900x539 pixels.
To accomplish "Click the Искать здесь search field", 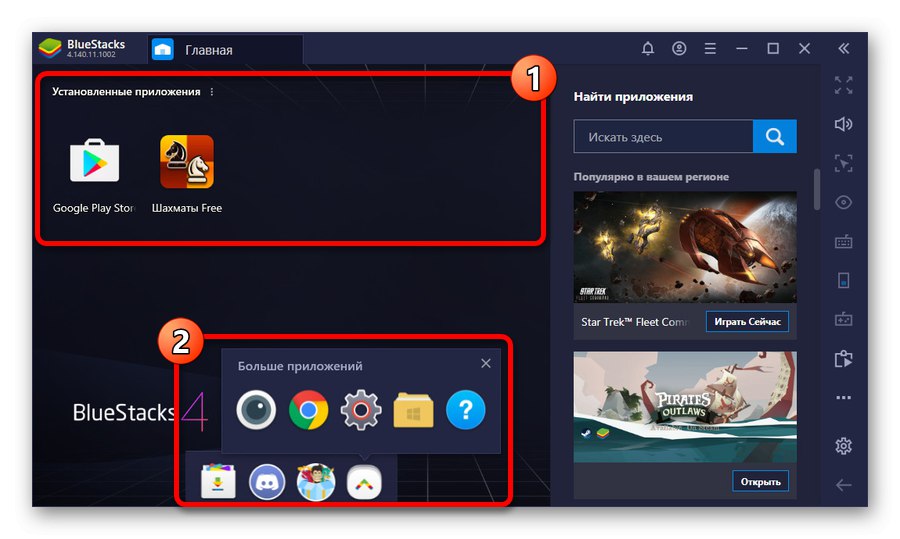I will (x=663, y=137).
